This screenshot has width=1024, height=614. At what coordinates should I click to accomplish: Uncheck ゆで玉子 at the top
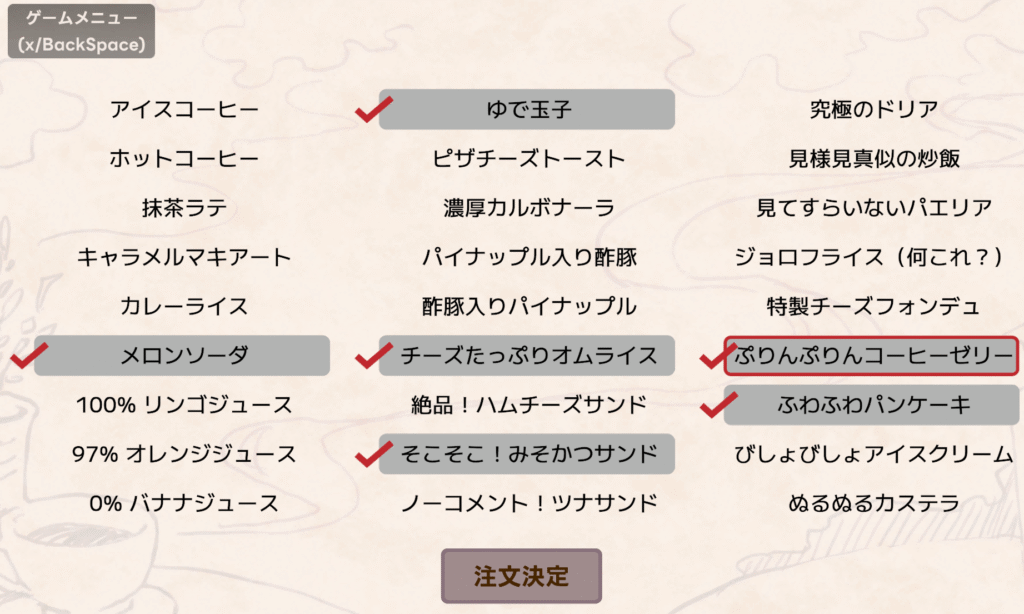coord(525,108)
